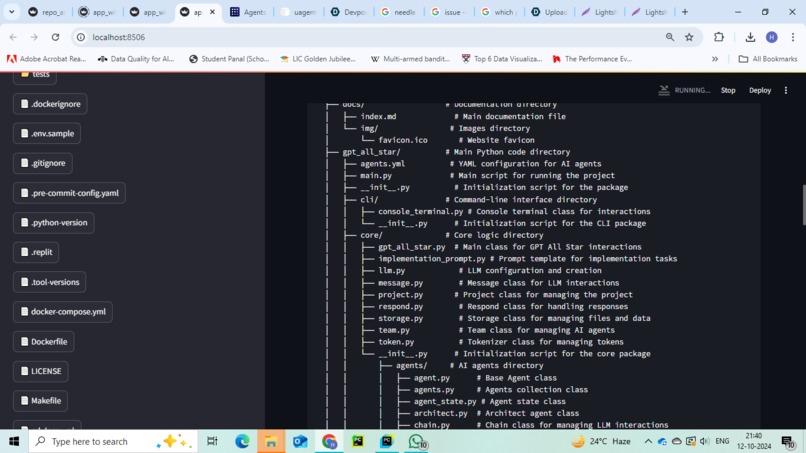Open a new browser tab
The height and width of the screenshot is (453, 806).
685,12
